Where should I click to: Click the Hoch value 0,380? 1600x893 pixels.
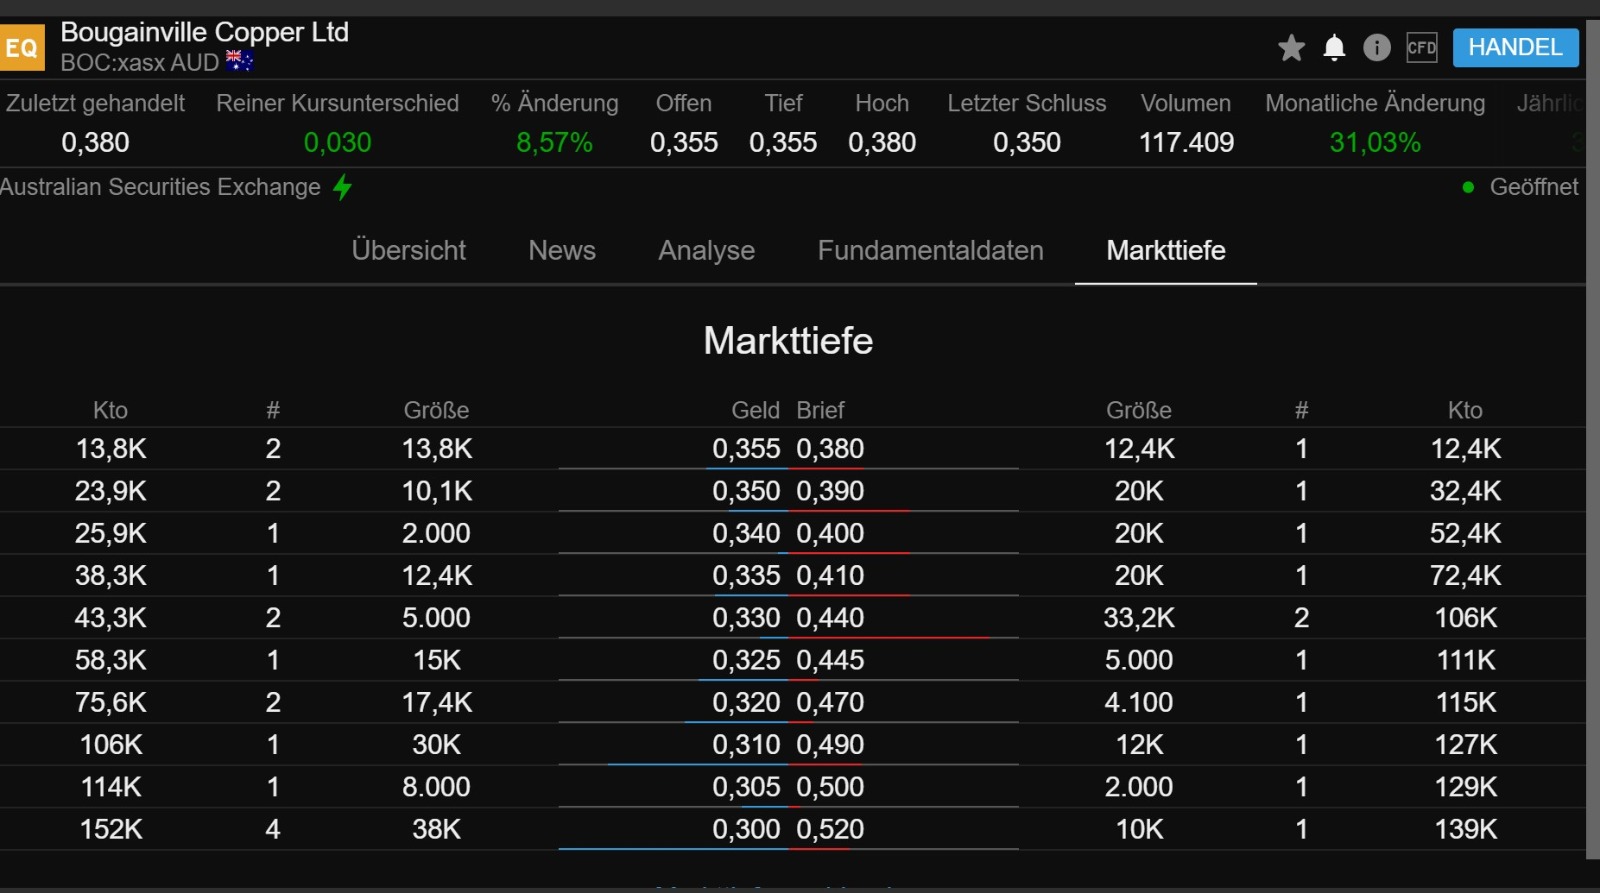[x=882, y=143]
